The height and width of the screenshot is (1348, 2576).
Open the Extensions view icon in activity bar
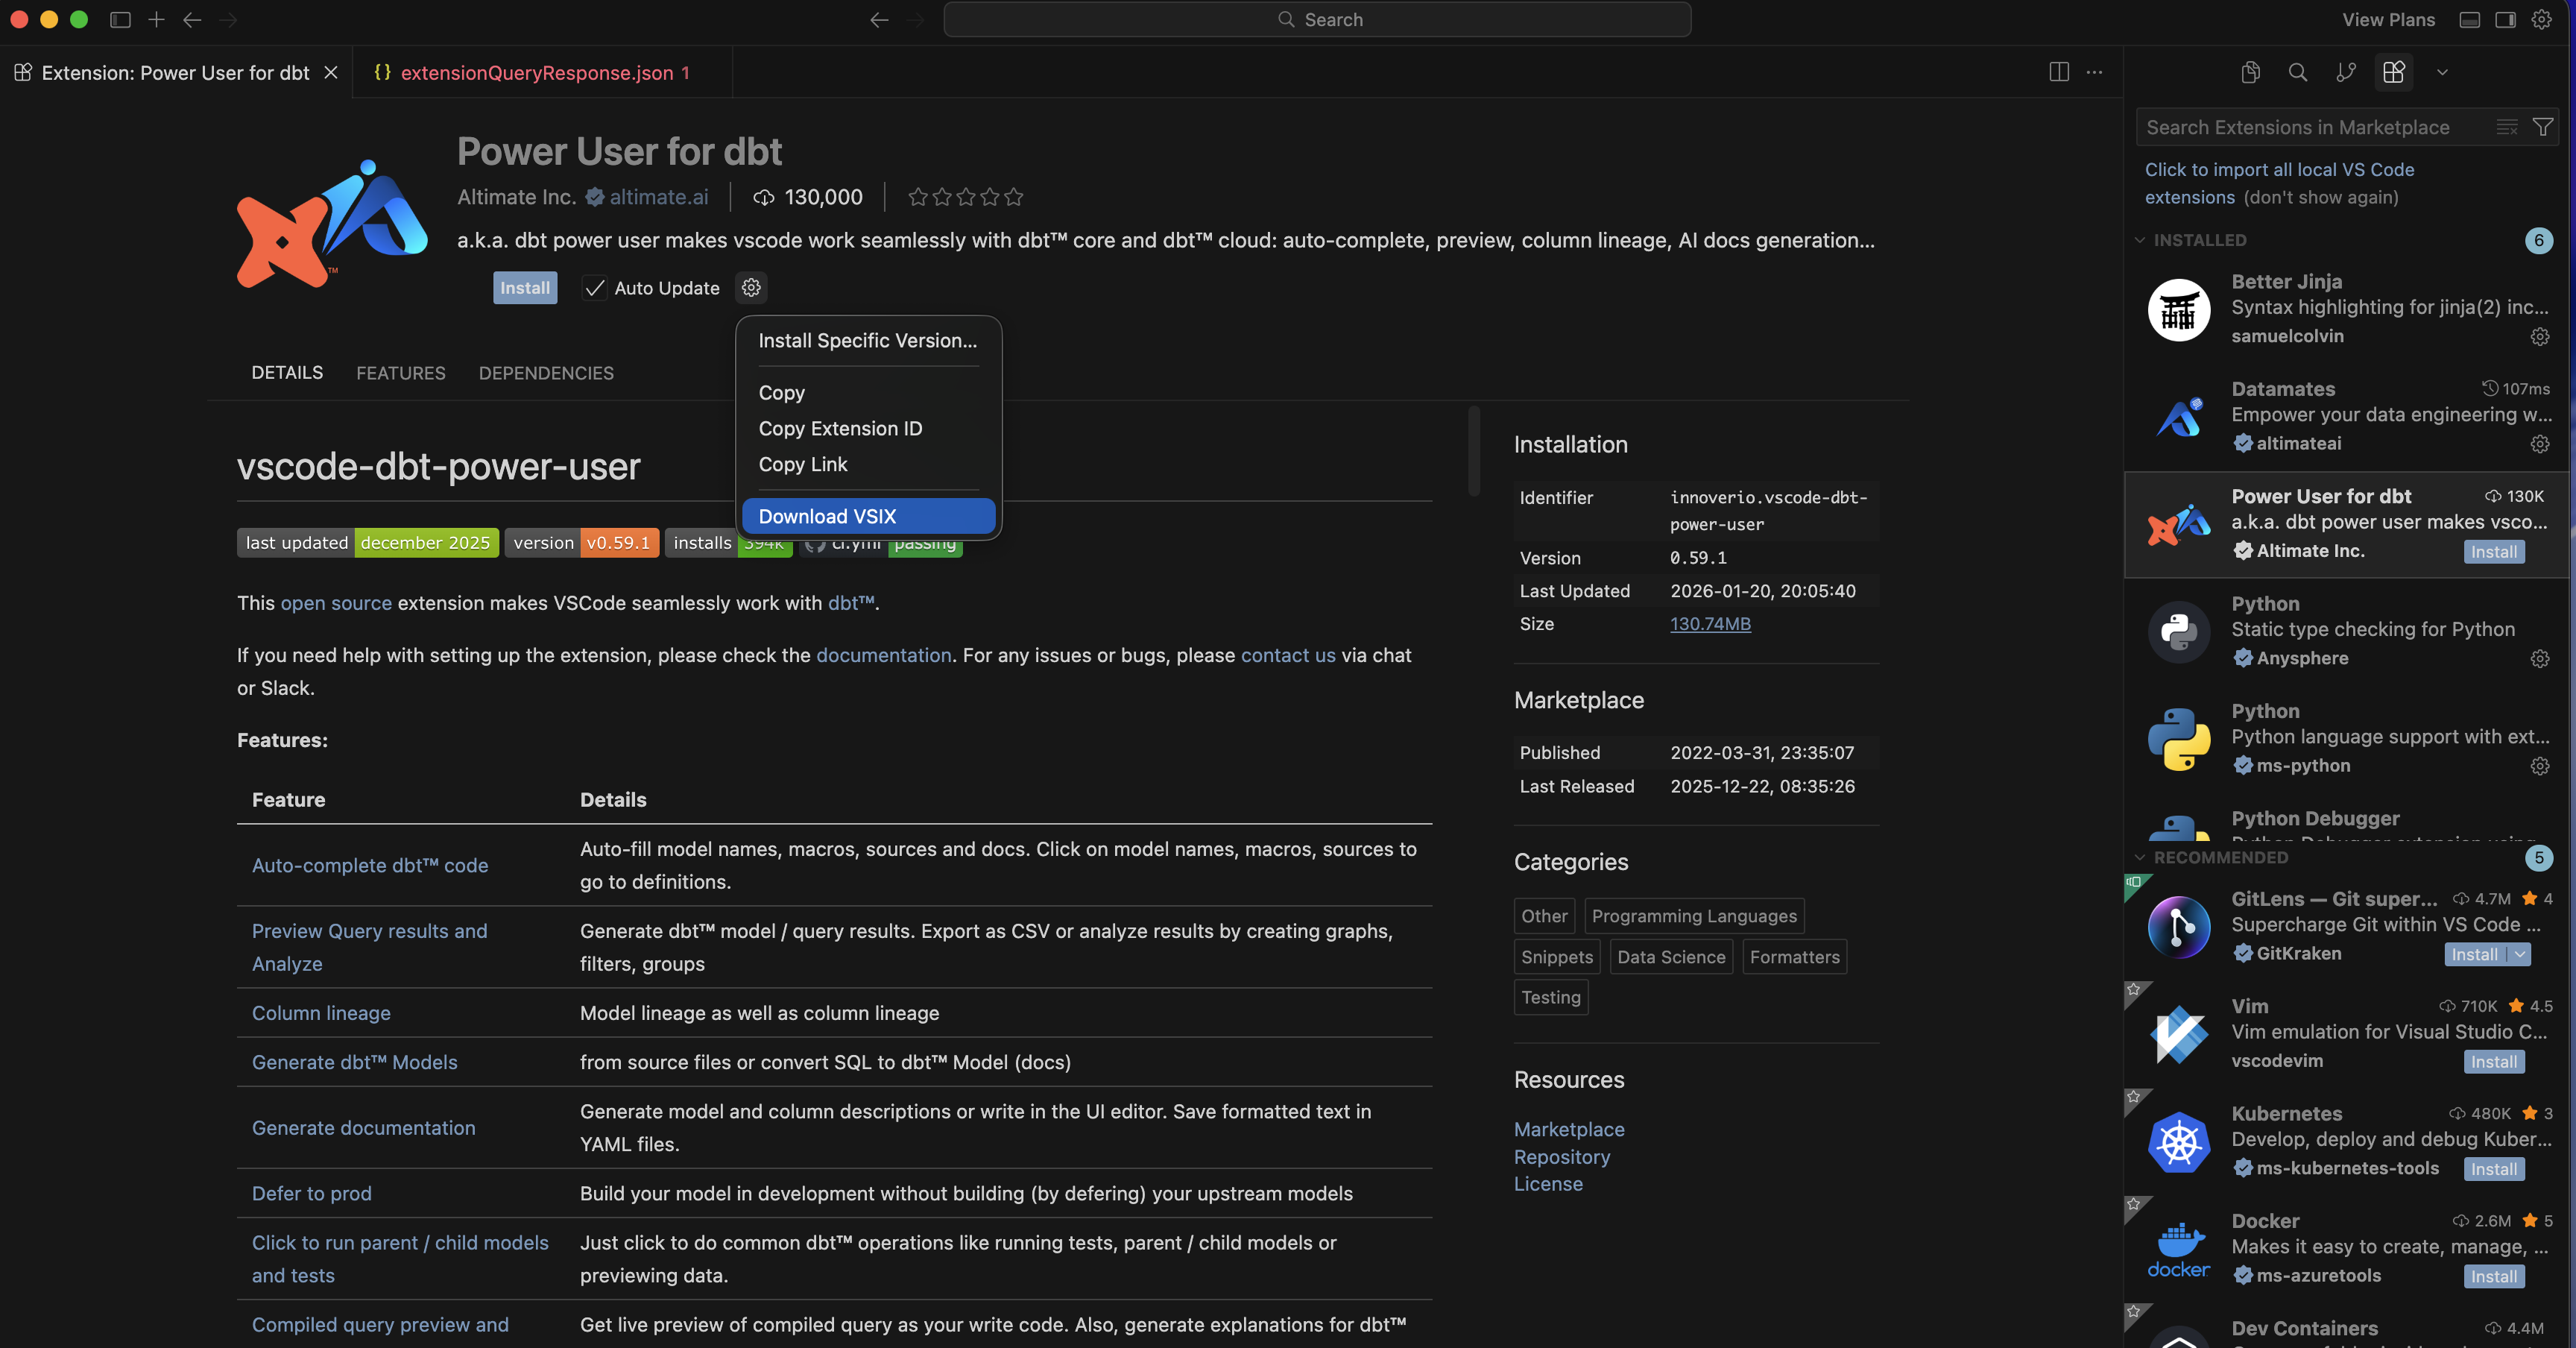(2394, 72)
